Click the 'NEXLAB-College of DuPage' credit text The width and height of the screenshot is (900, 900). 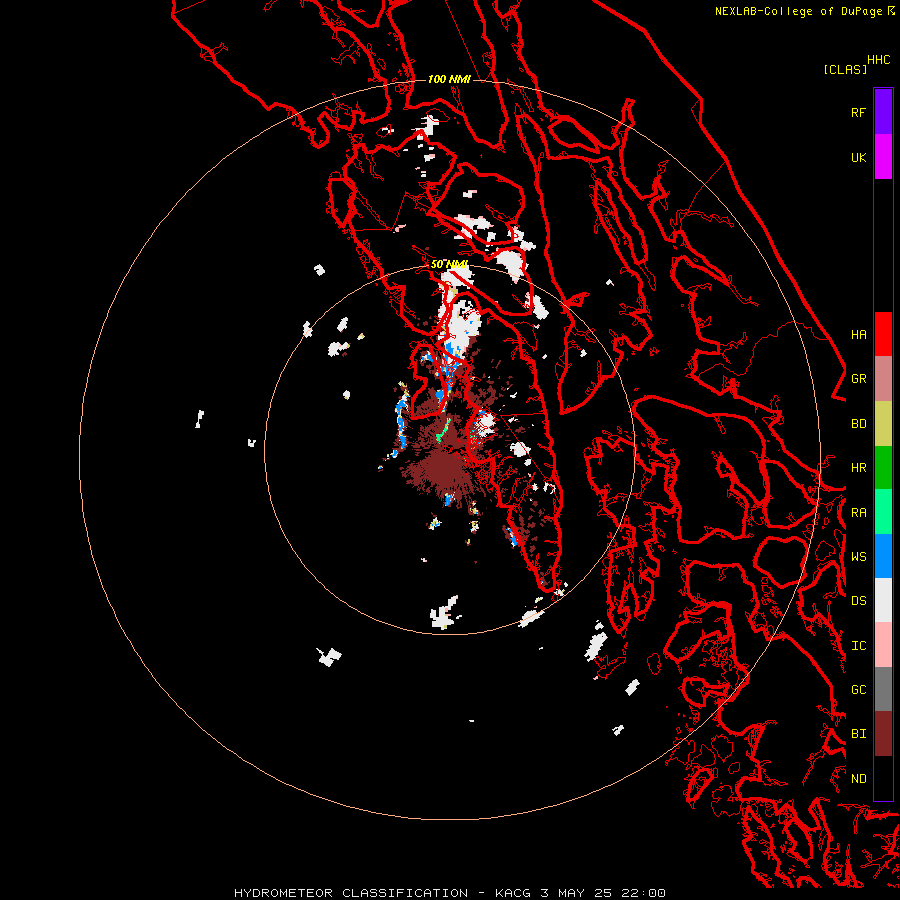pos(798,11)
